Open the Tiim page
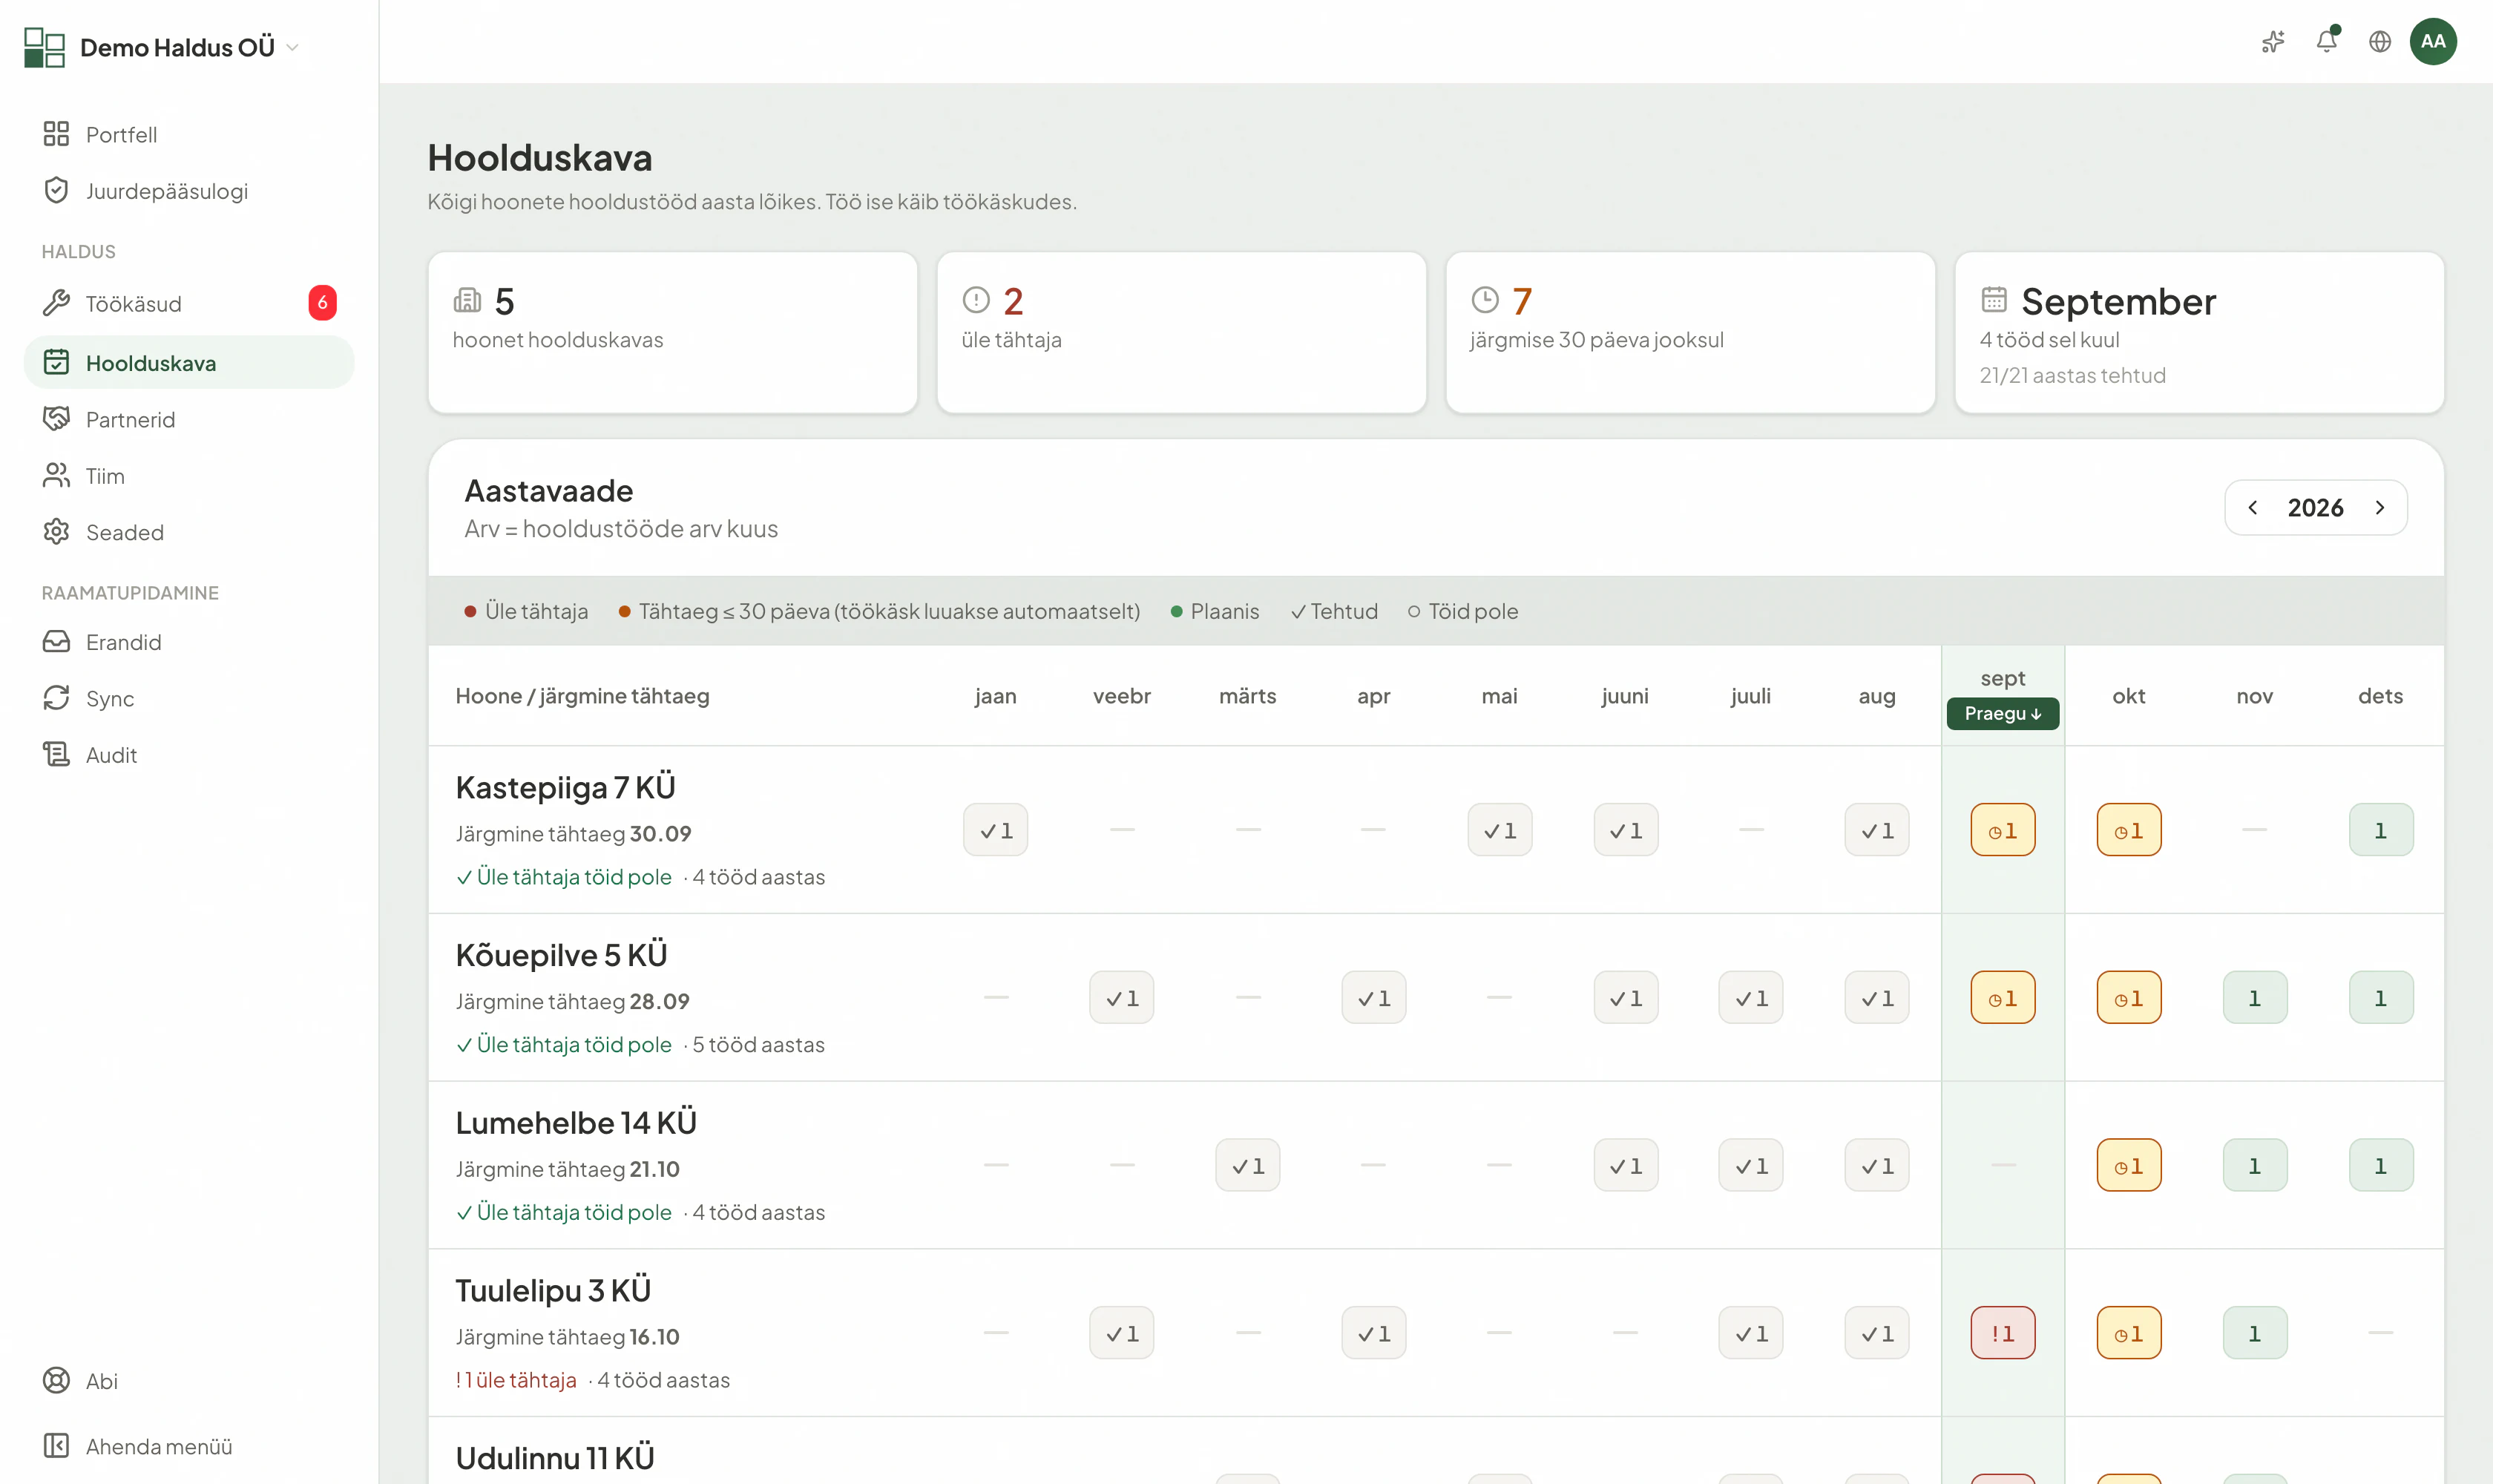The height and width of the screenshot is (1484, 2493). point(189,476)
